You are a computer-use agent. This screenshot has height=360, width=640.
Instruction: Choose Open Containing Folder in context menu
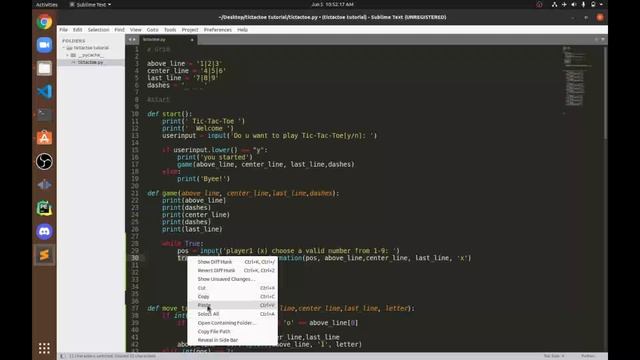[233, 323]
